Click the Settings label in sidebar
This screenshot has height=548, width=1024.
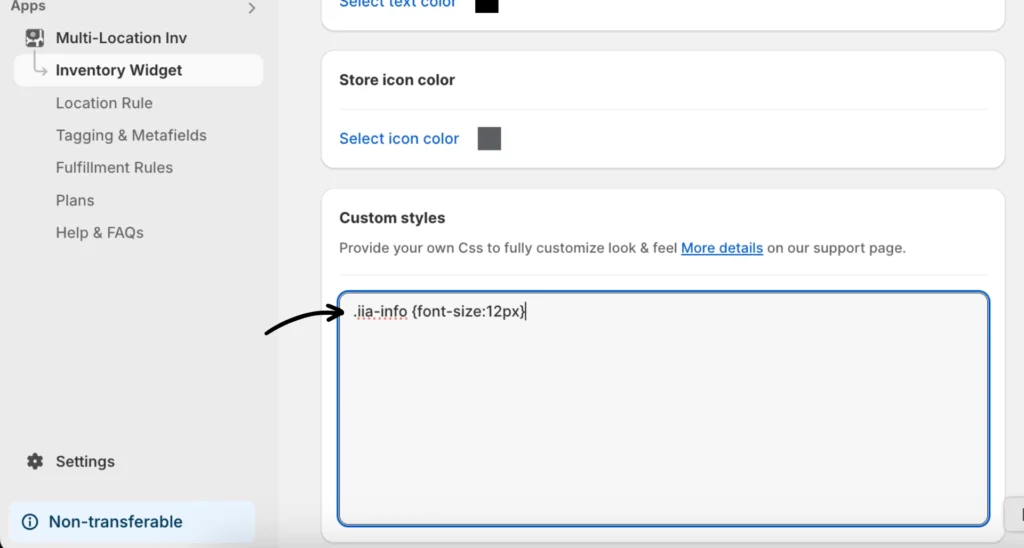[x=85, y=461]
